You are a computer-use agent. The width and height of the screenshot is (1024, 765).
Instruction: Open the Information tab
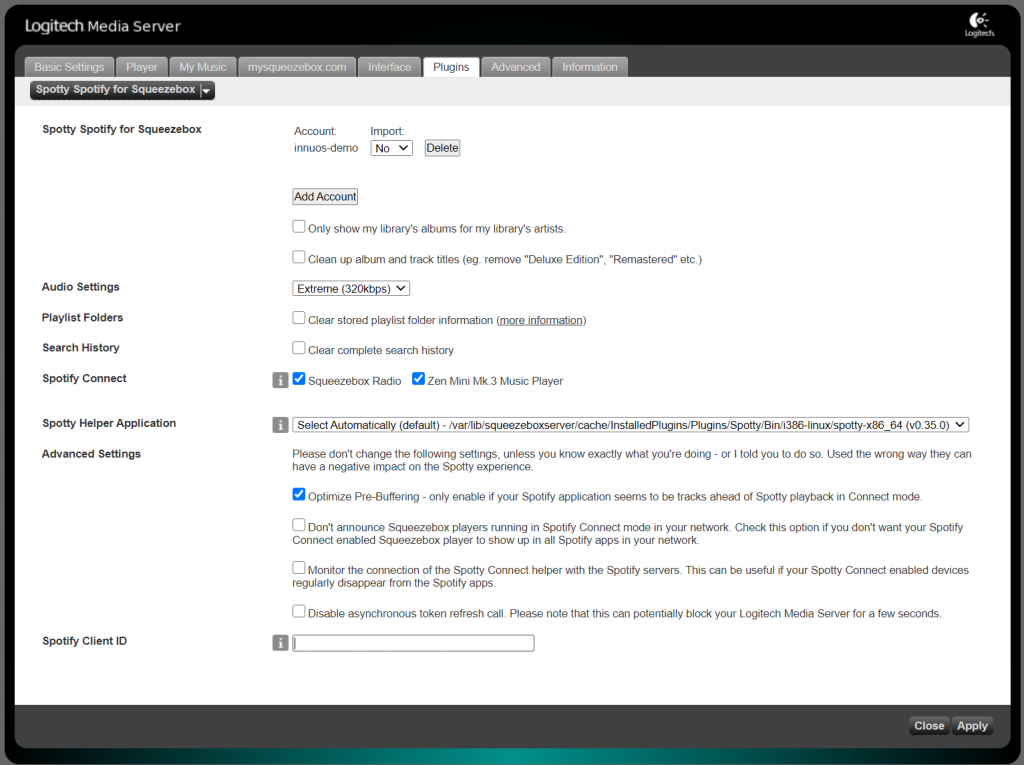590,67
